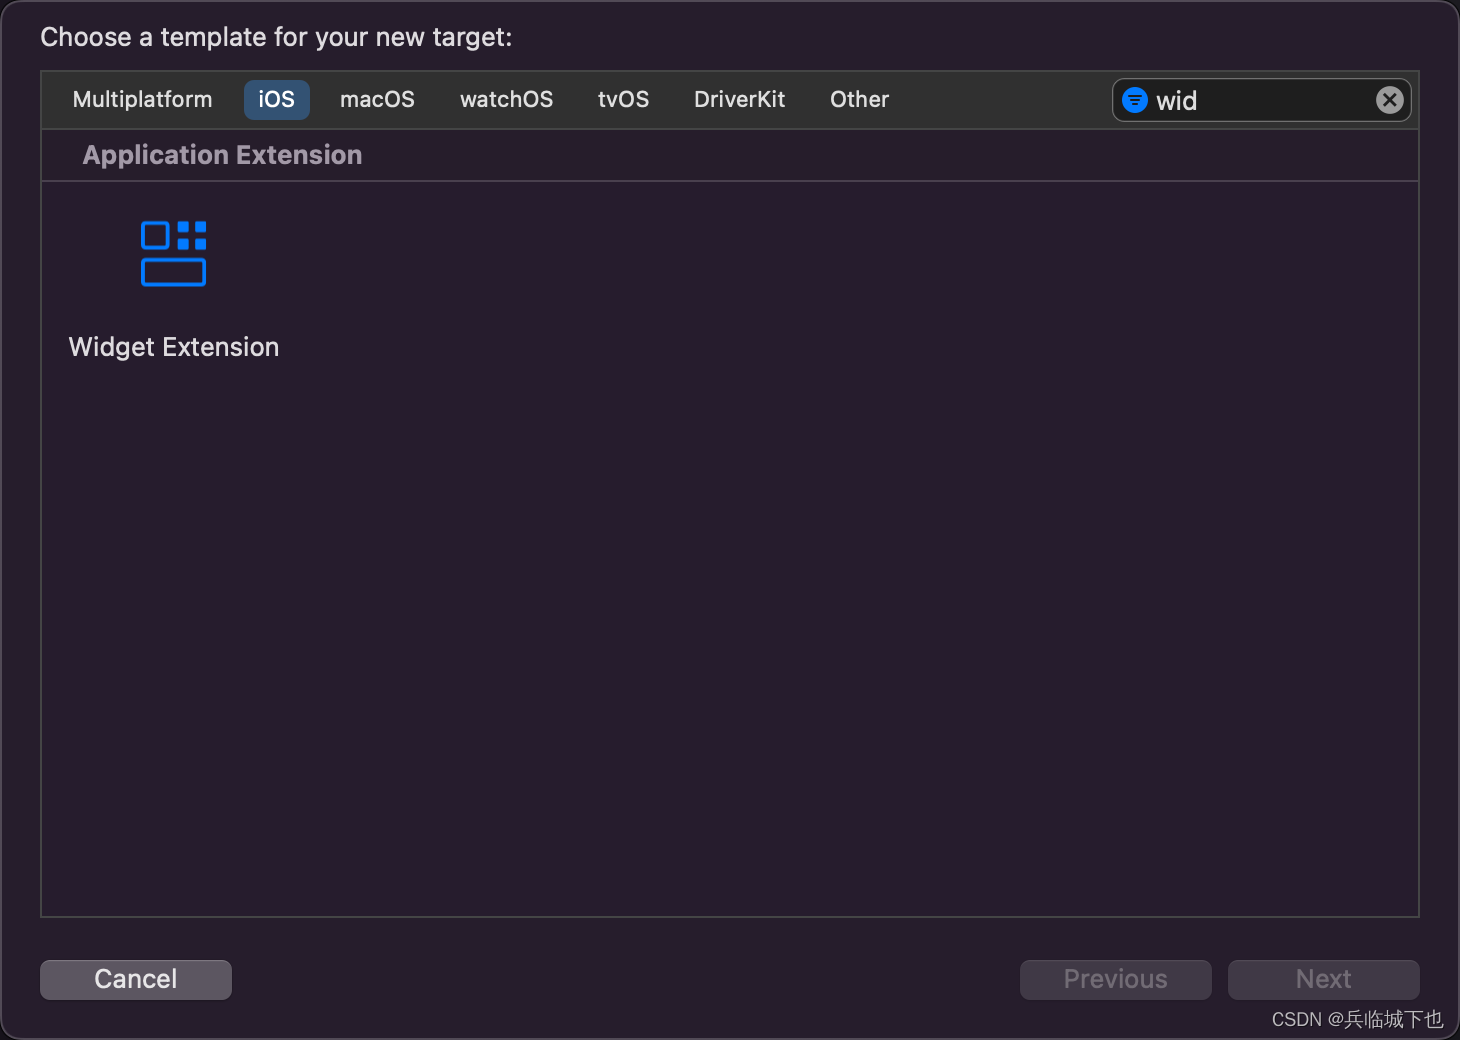This screenshot has height=1040, width=1460.
Task: Switch to the macOS tab
Action: [x=377, y=100]
